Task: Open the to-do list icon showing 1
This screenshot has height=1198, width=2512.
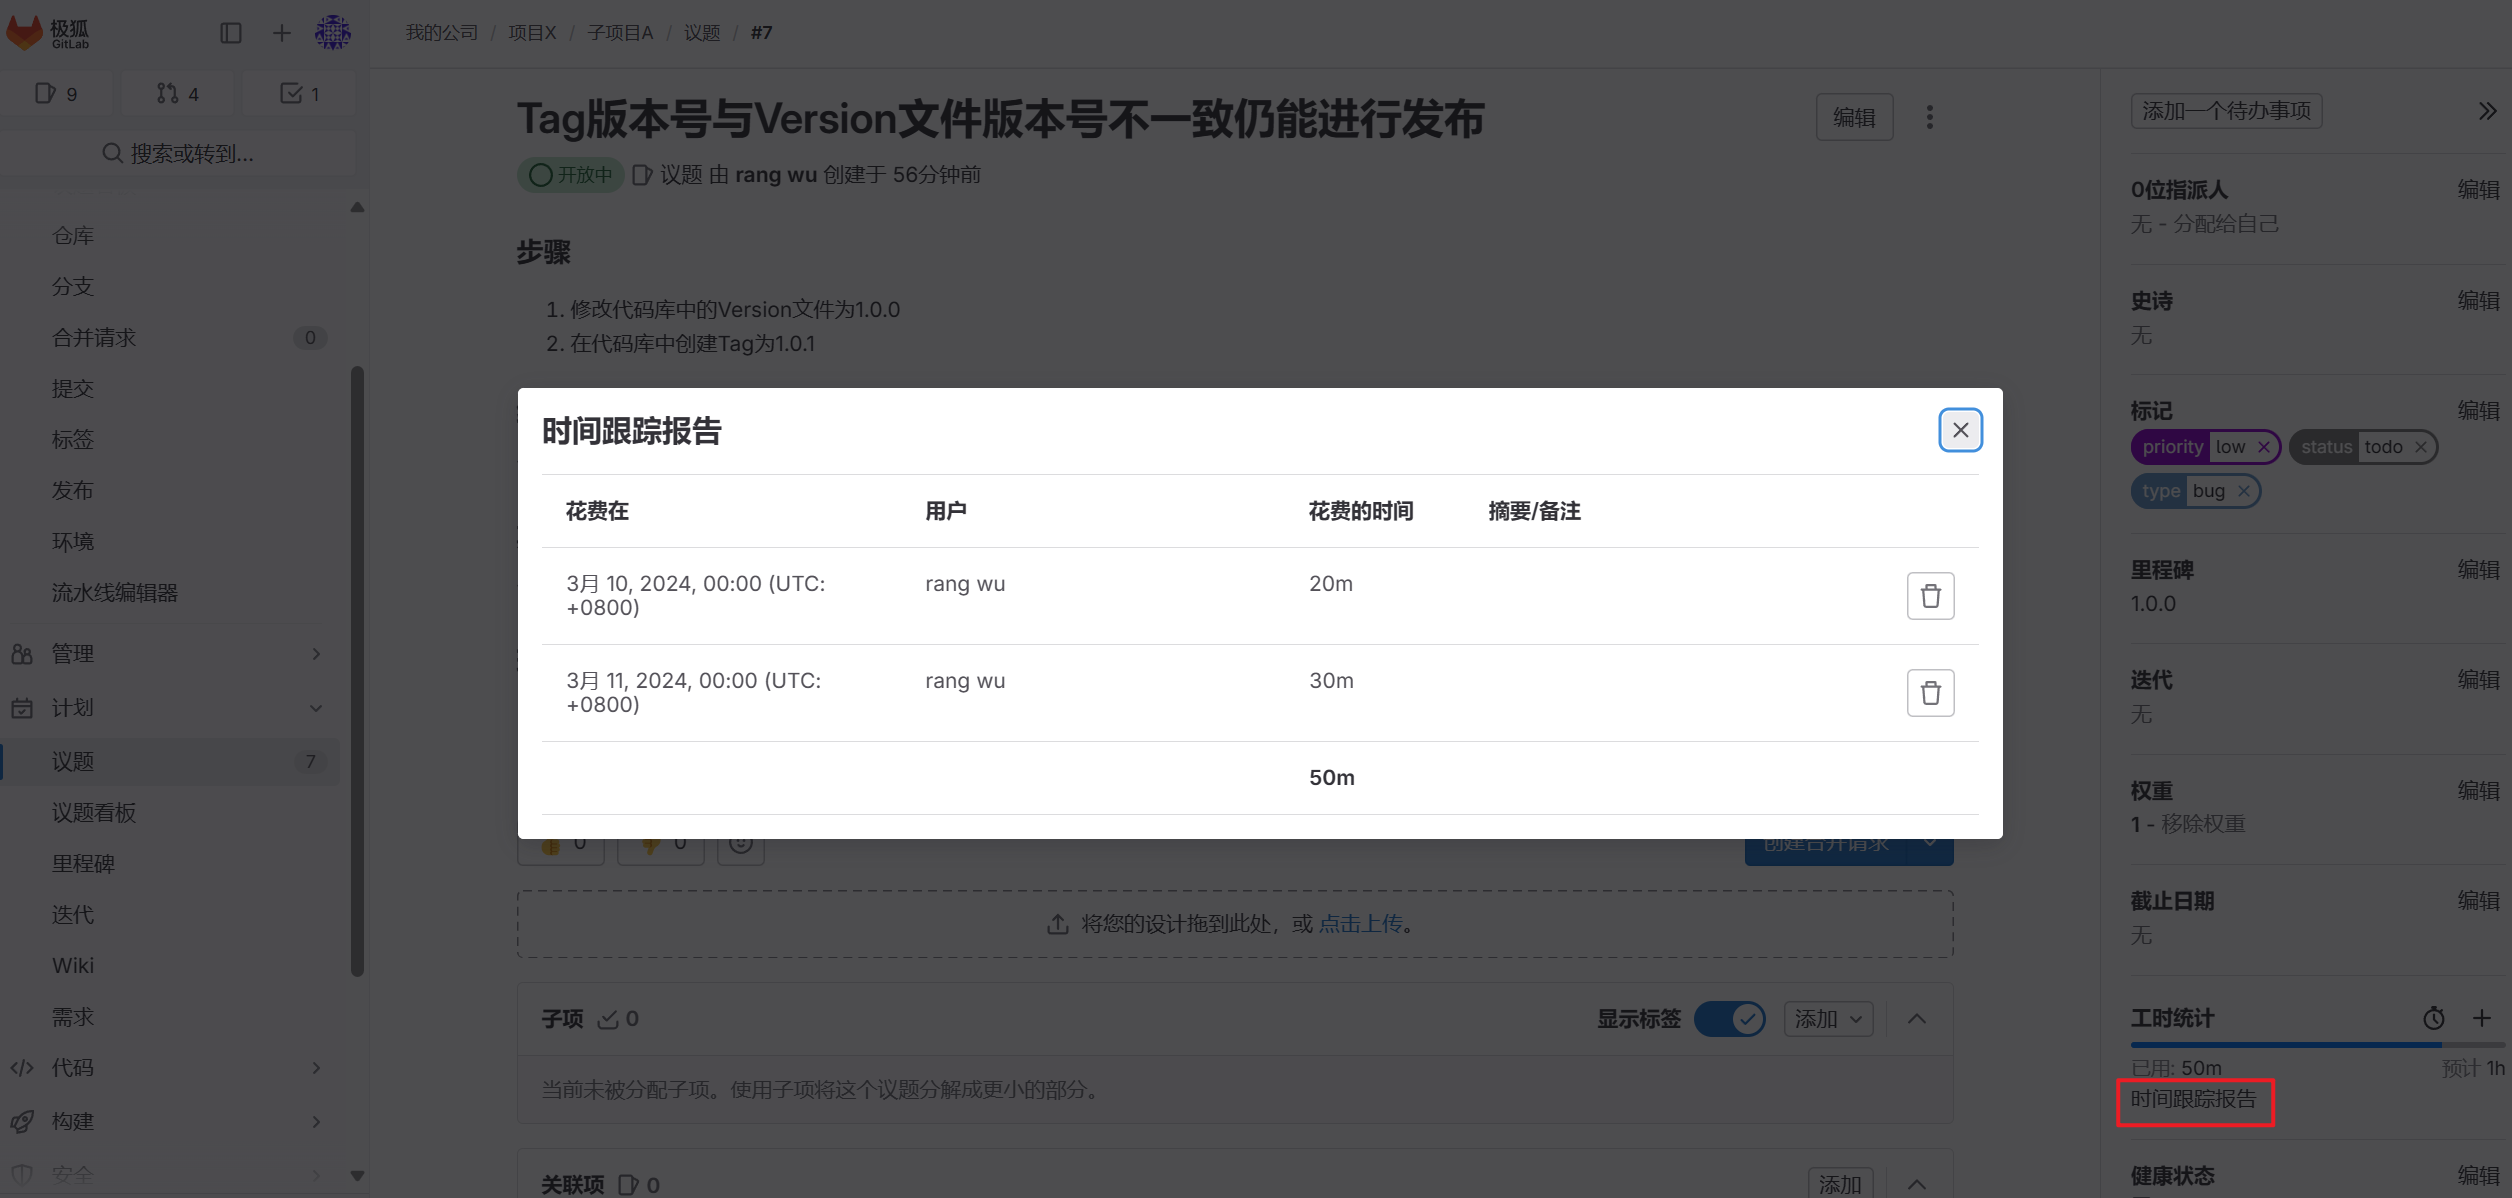Action: pos(299,92)
